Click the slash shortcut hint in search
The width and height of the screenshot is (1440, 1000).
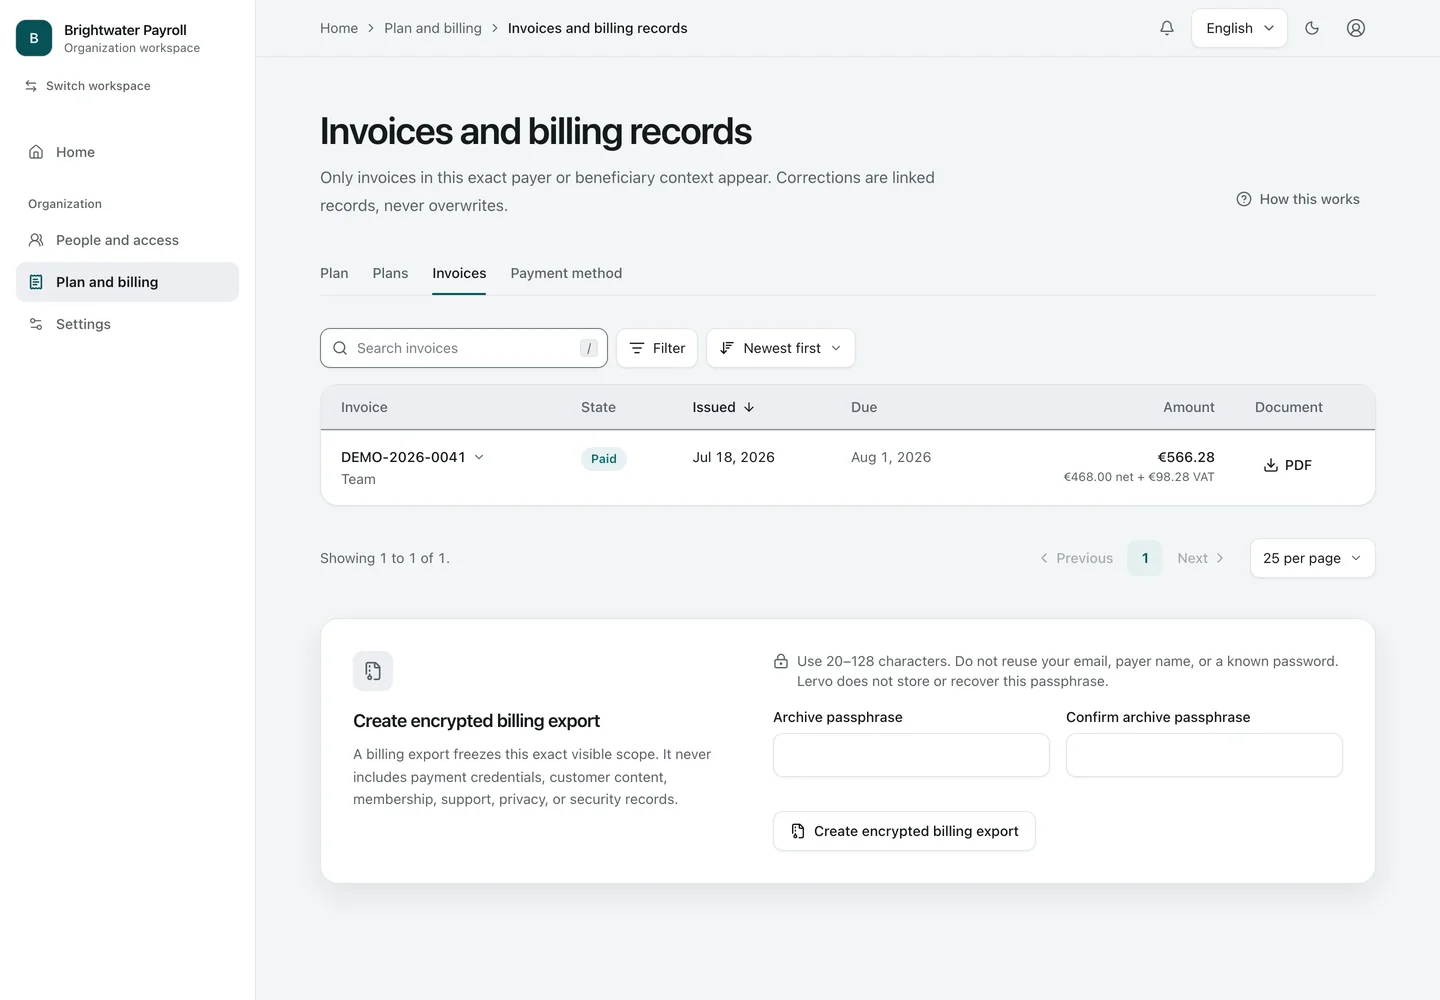pos(589,348)
